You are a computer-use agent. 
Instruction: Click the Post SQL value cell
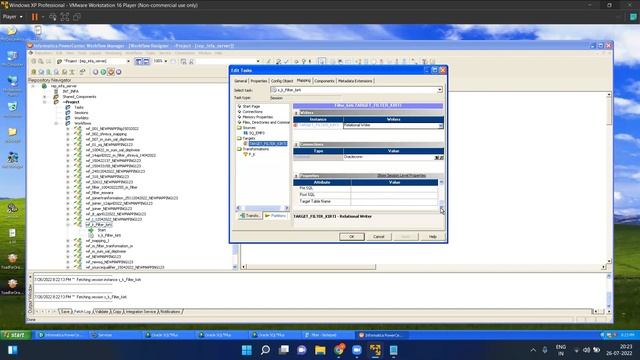pos(394,195)
